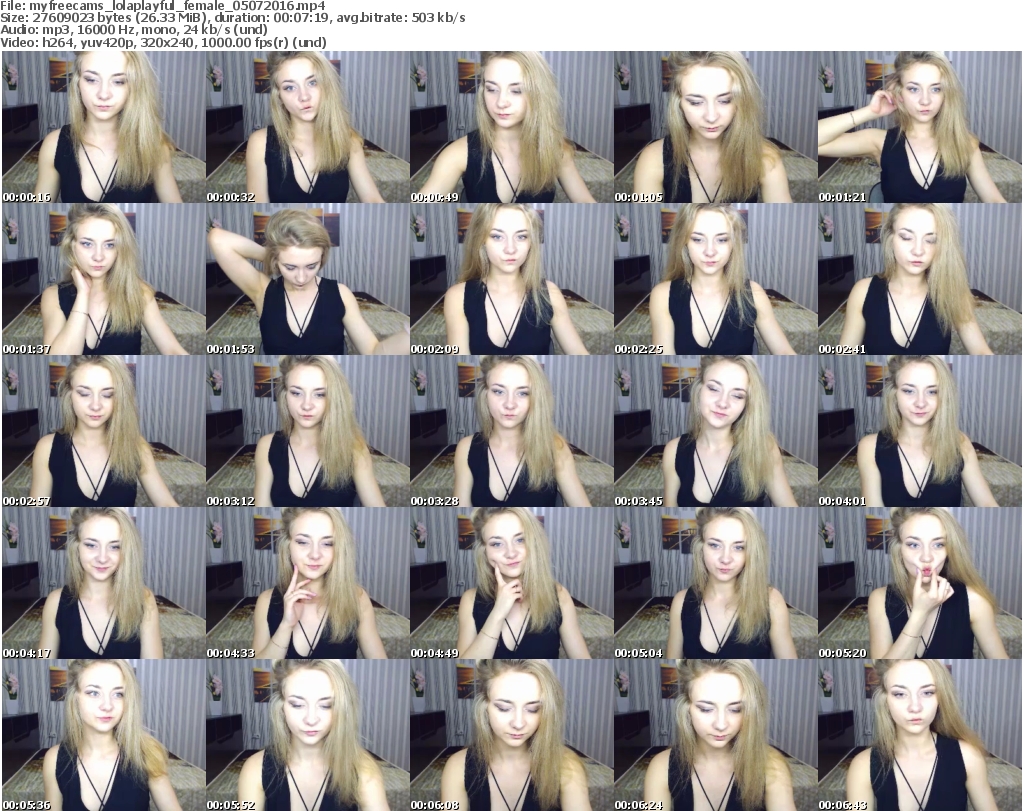Select the thumbnail stamped 00:02:41
This screenshot has height=811, width=1024.
point(920,279)
